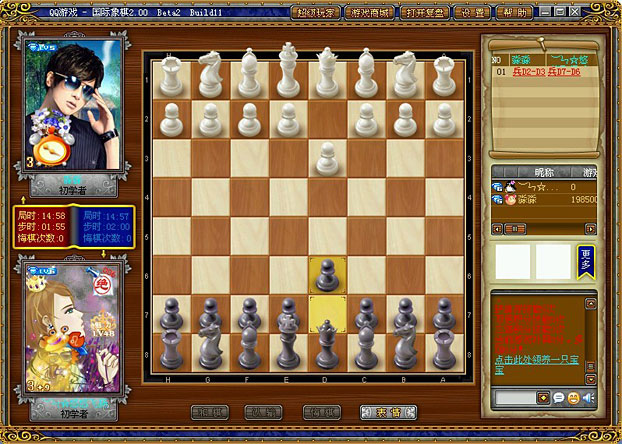This screenshot has height=444, width=622.
Task: Click the move record 兵D2-D3
Action: [x=528, y=72]
